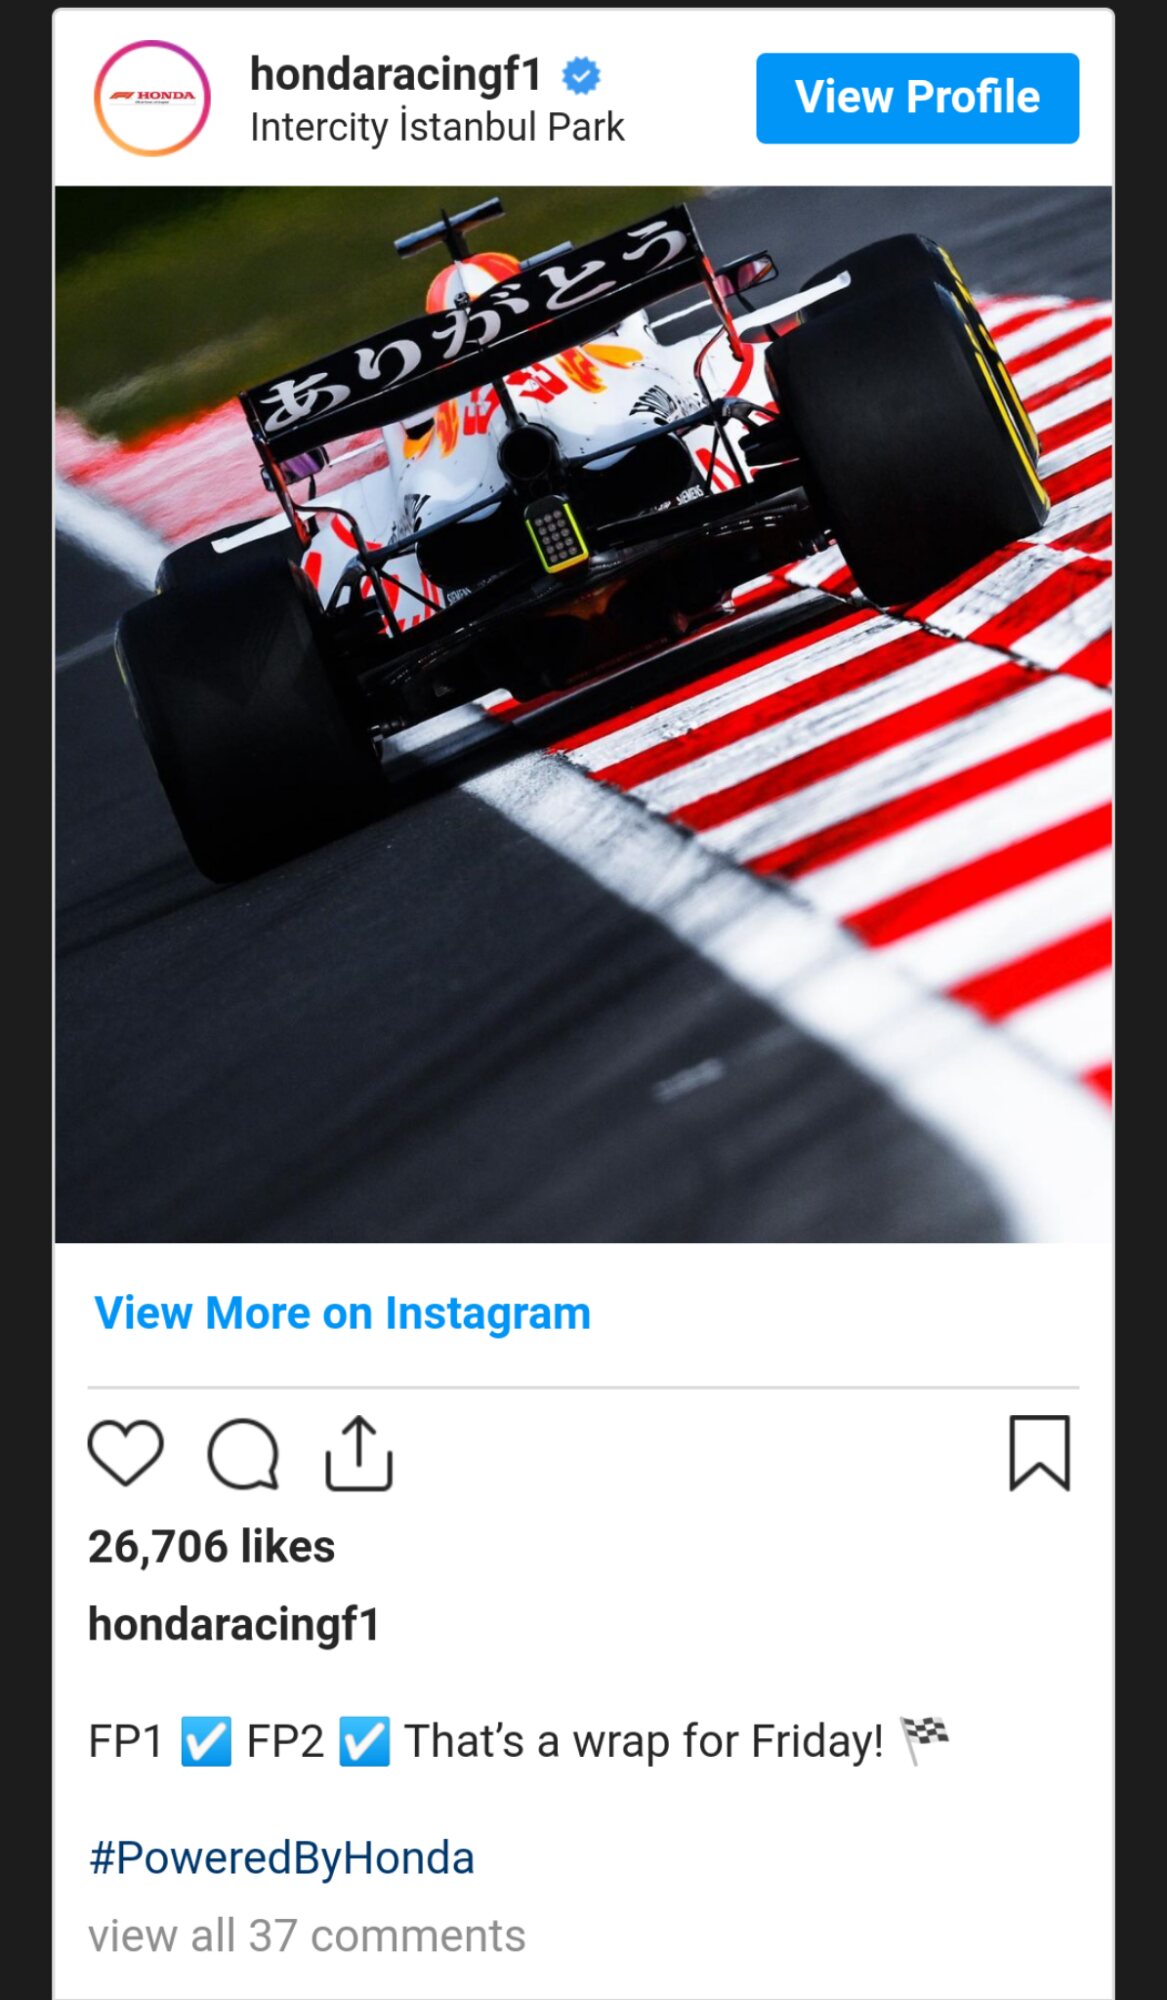Click the 26,706 likes count
Viewport: 1167px width, 2000px height.
tap(211, 1547)
